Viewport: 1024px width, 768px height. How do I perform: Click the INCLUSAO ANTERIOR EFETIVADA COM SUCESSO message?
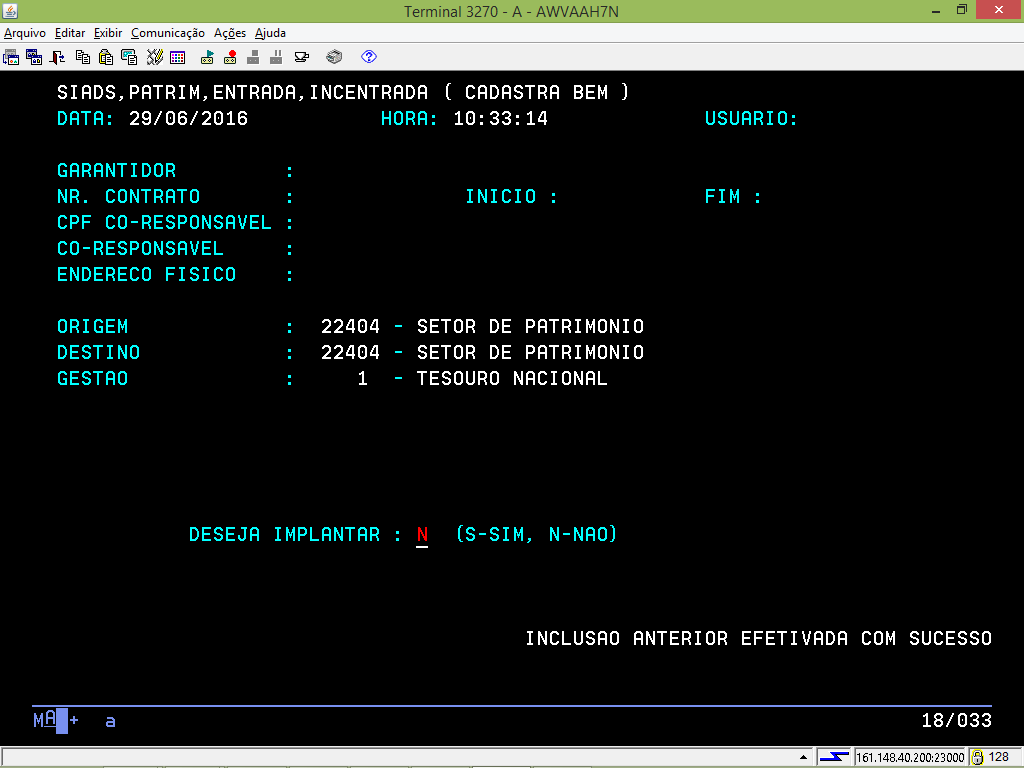759,638
